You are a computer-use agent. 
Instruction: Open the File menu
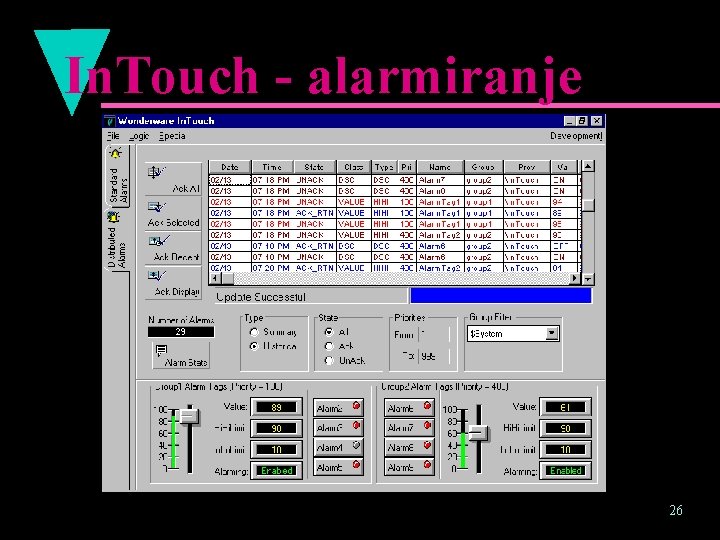tap(113, 136)
